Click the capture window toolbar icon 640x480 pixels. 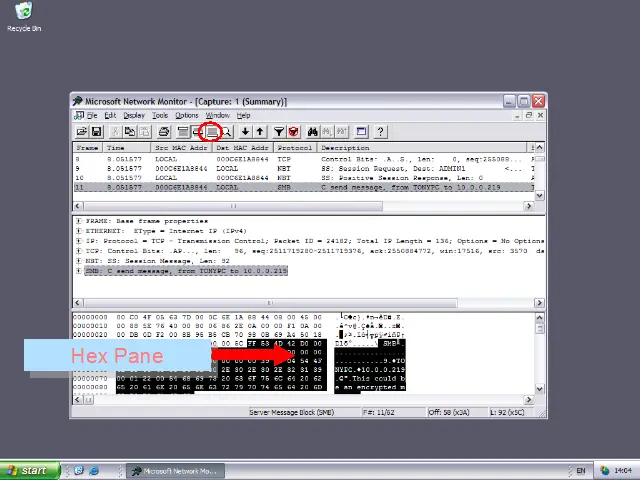tap(361, 131)
